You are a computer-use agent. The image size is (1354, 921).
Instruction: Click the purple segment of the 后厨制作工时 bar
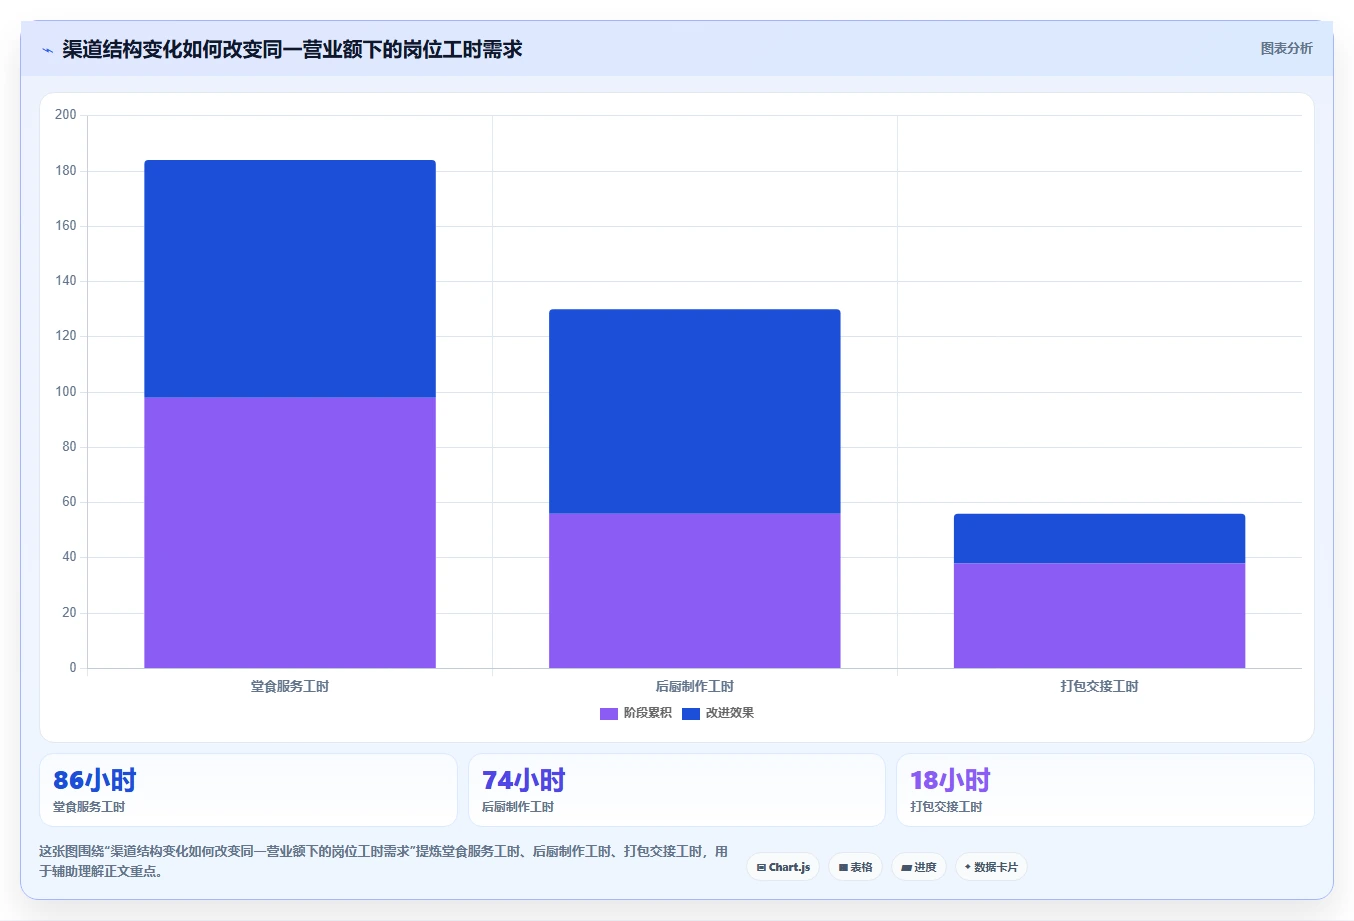(695, 591)
